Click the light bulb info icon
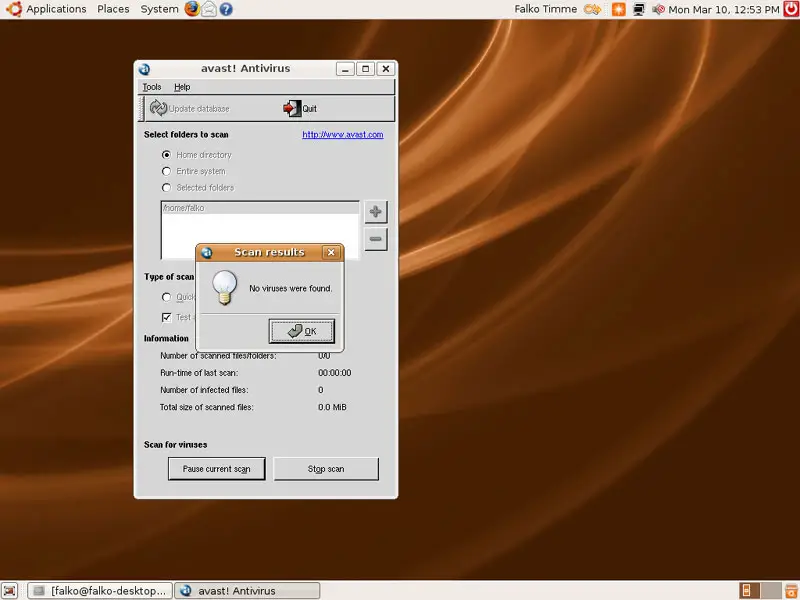 click(x=224, y=288)
